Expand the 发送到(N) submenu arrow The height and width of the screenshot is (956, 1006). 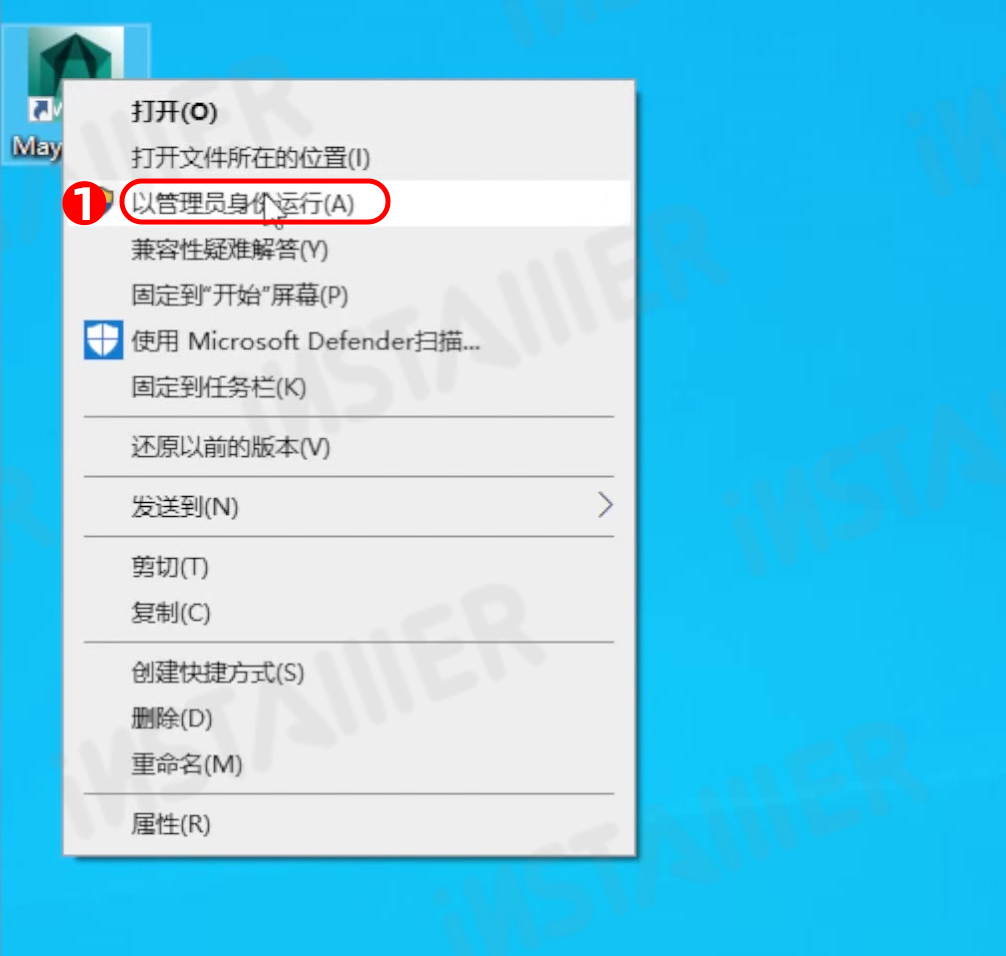(605, 506)
